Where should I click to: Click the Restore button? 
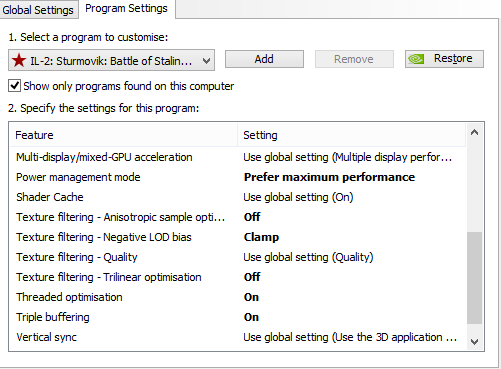[x=444, y=59]
